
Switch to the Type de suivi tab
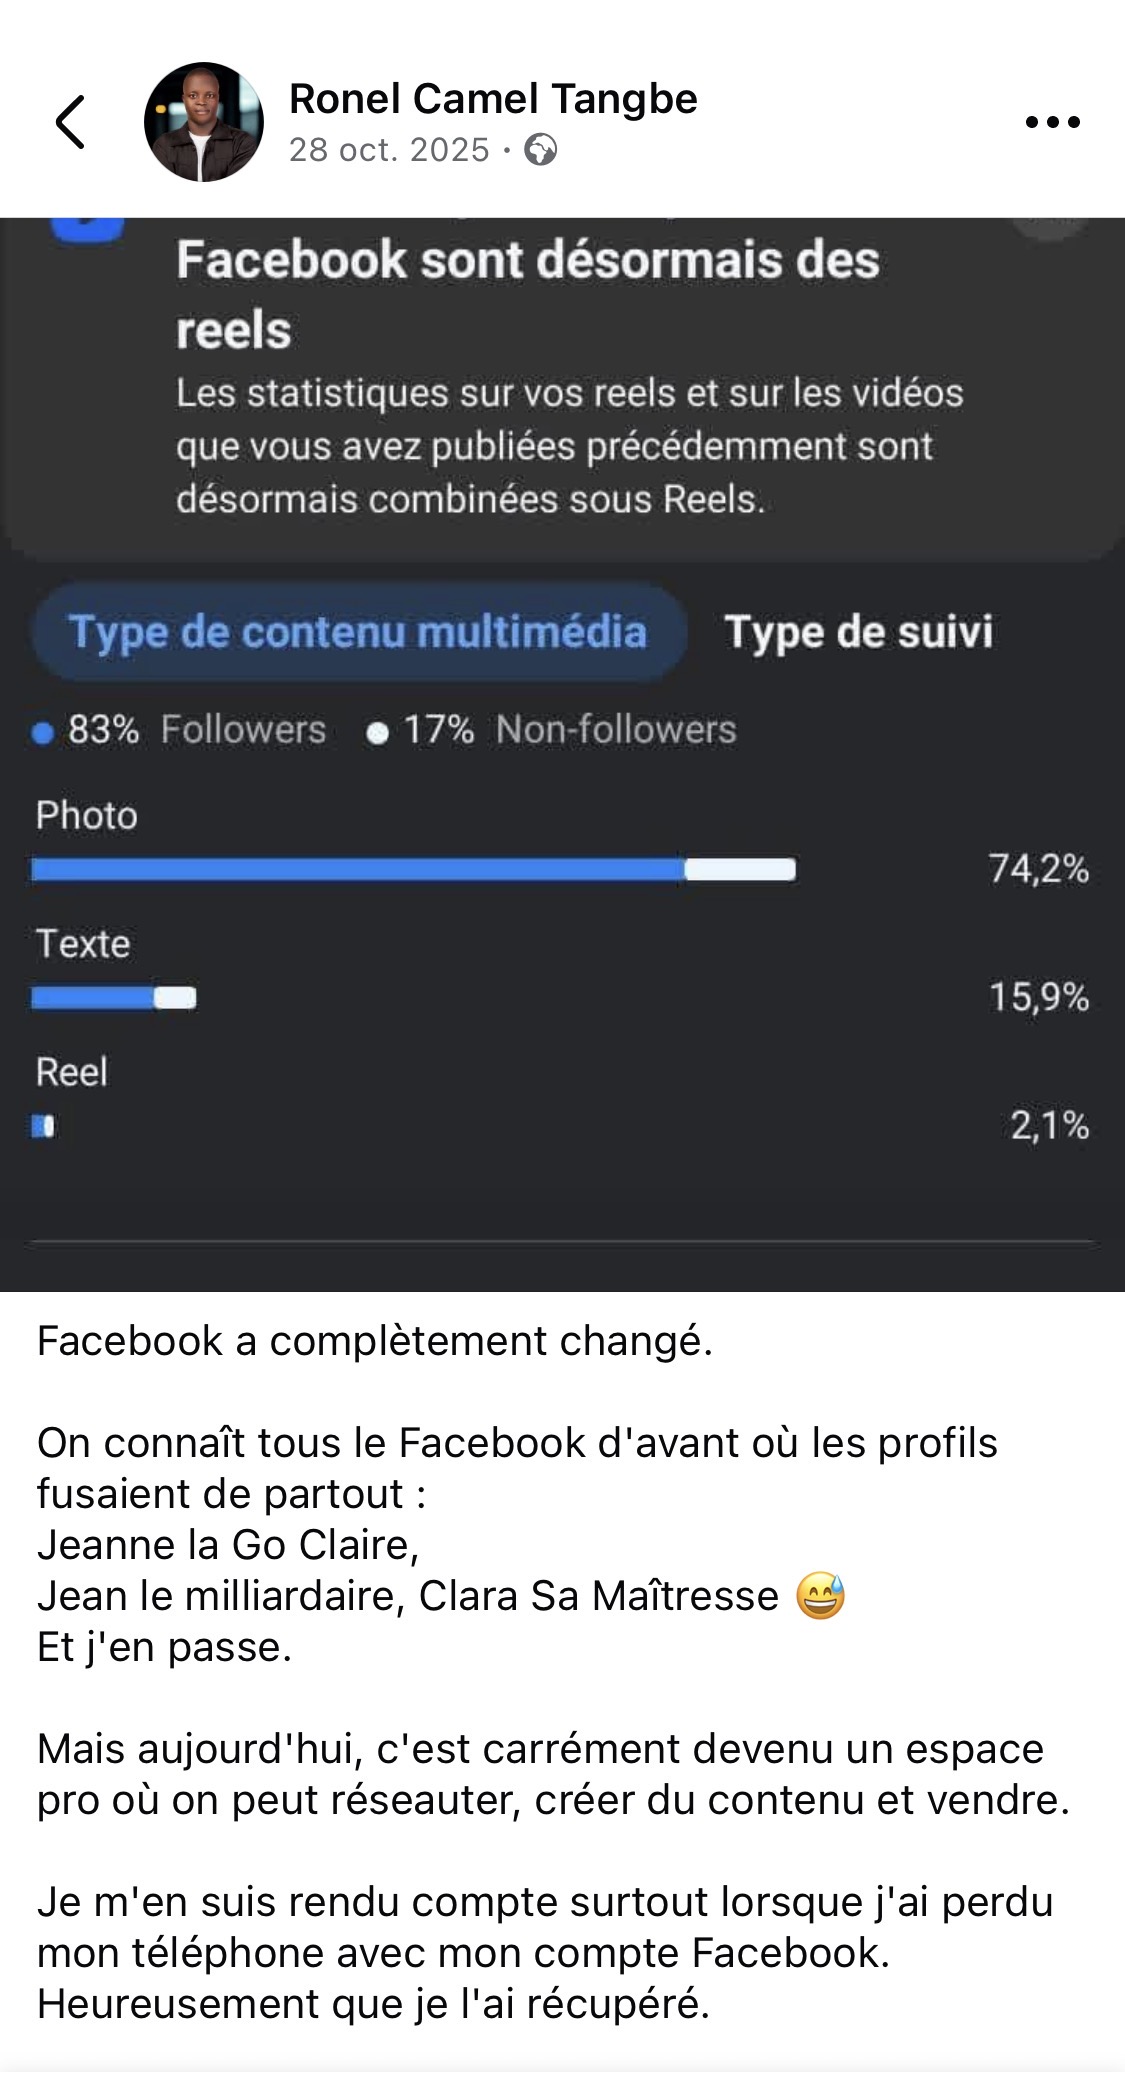[858, 632]
